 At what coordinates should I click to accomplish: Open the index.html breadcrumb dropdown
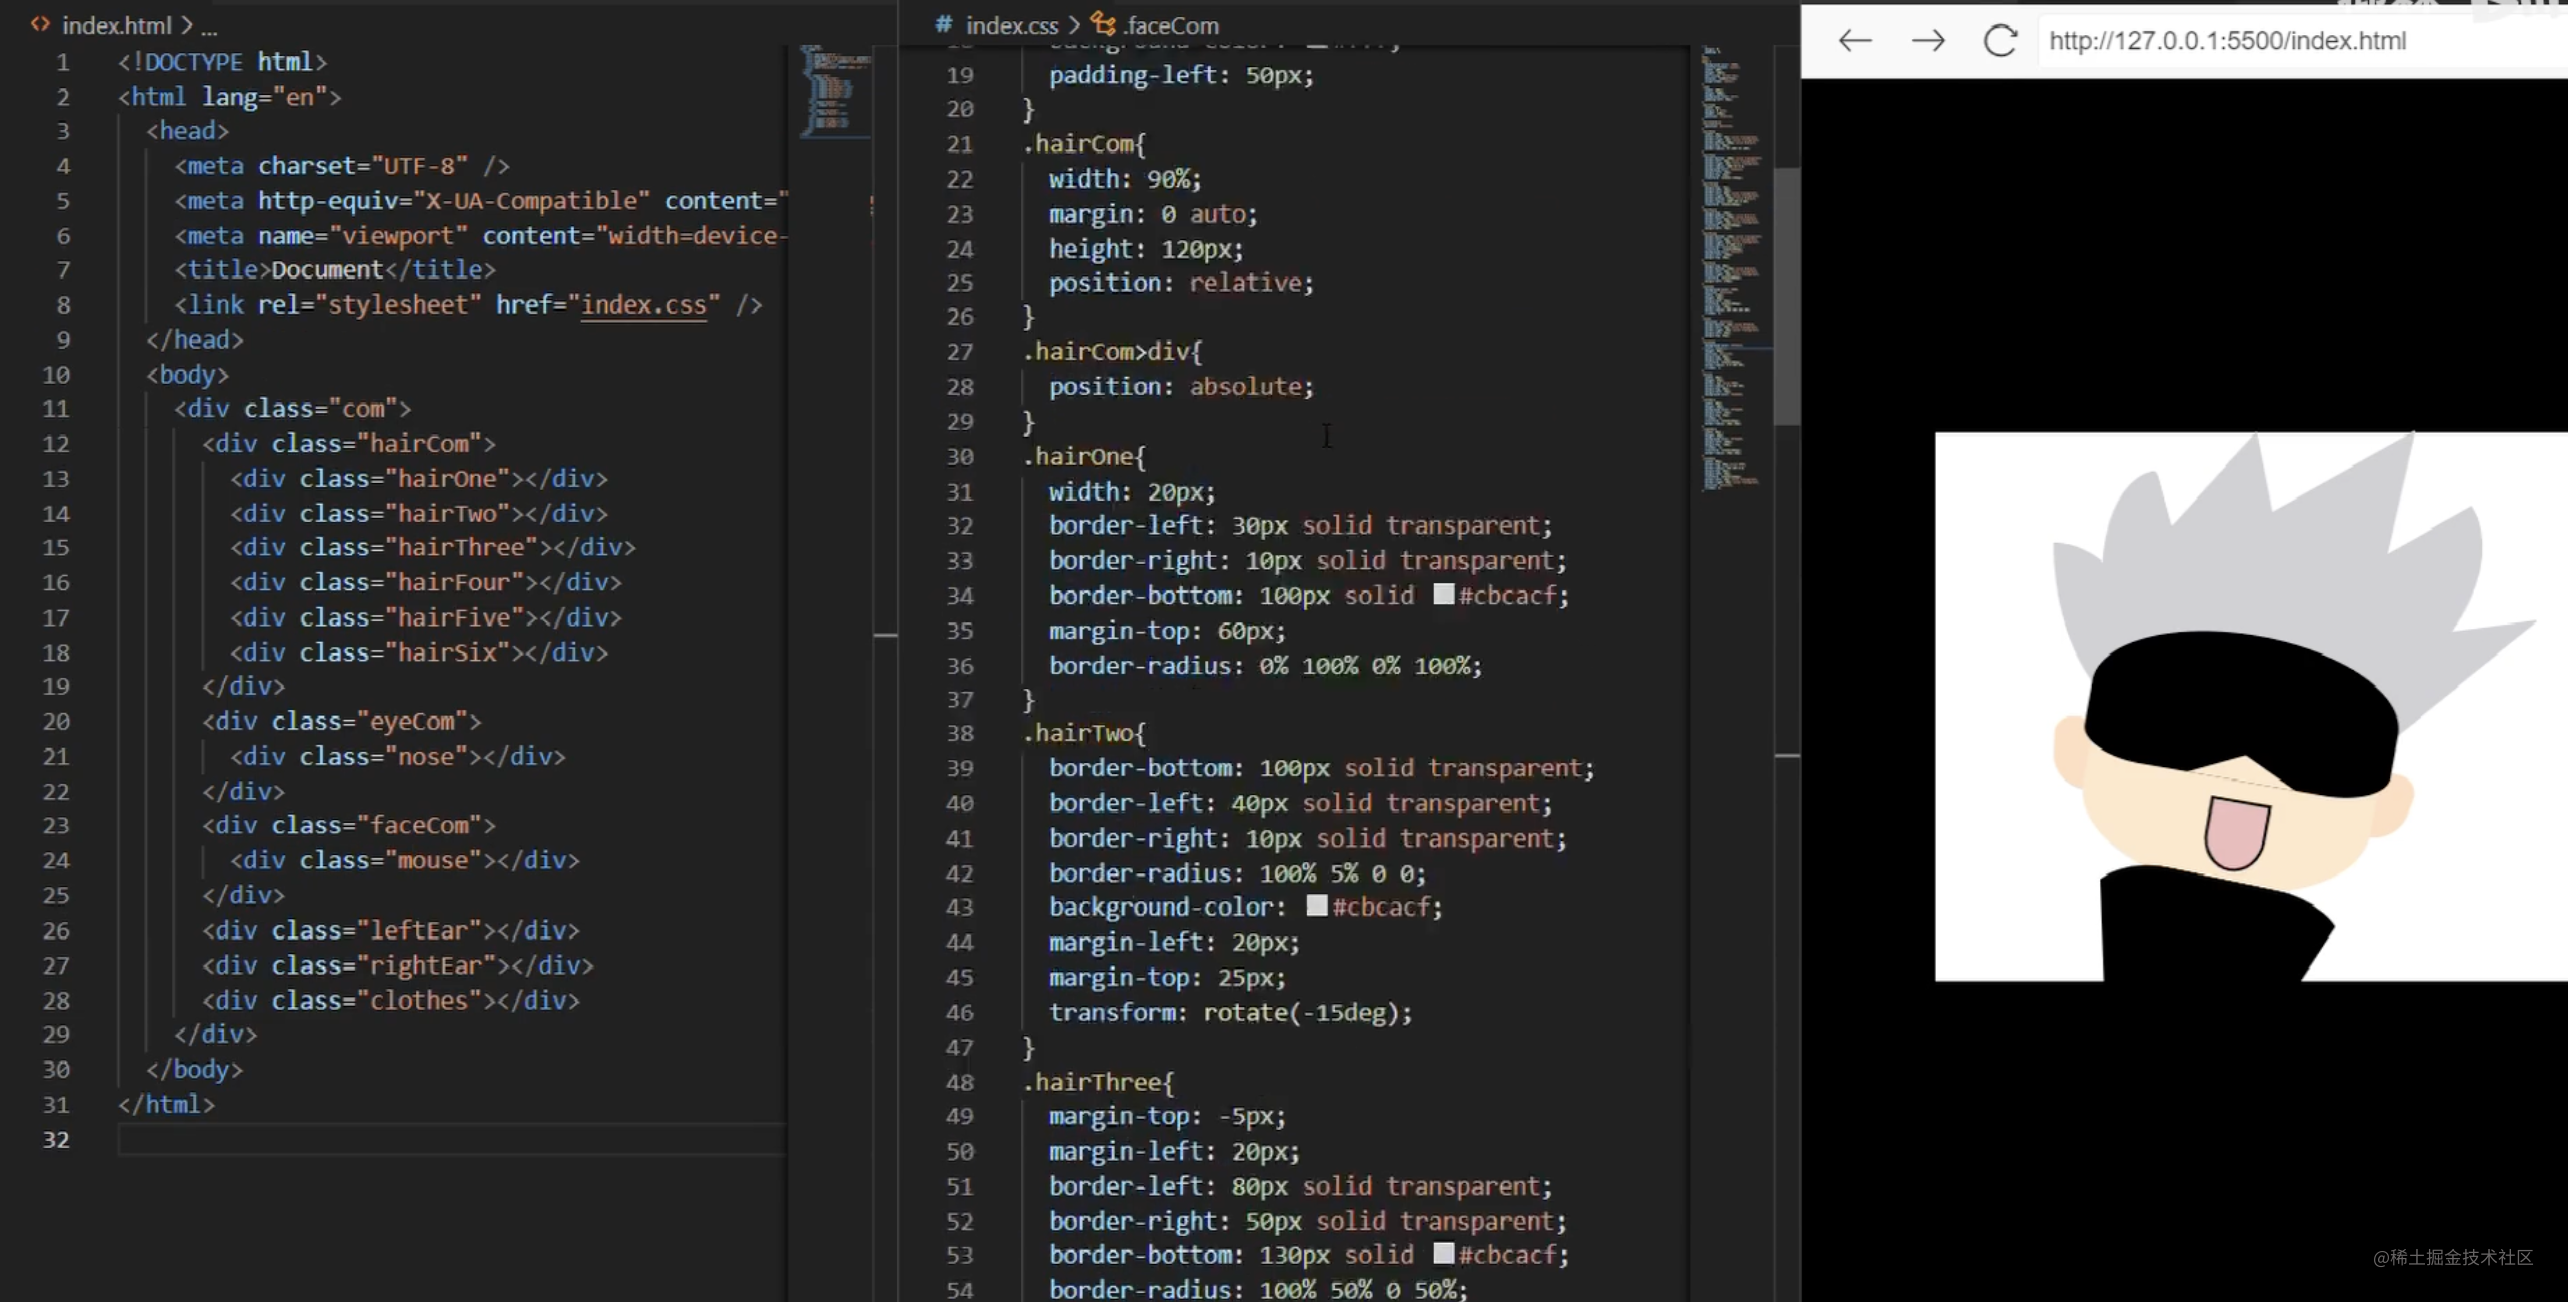click(x=117, y=25)
